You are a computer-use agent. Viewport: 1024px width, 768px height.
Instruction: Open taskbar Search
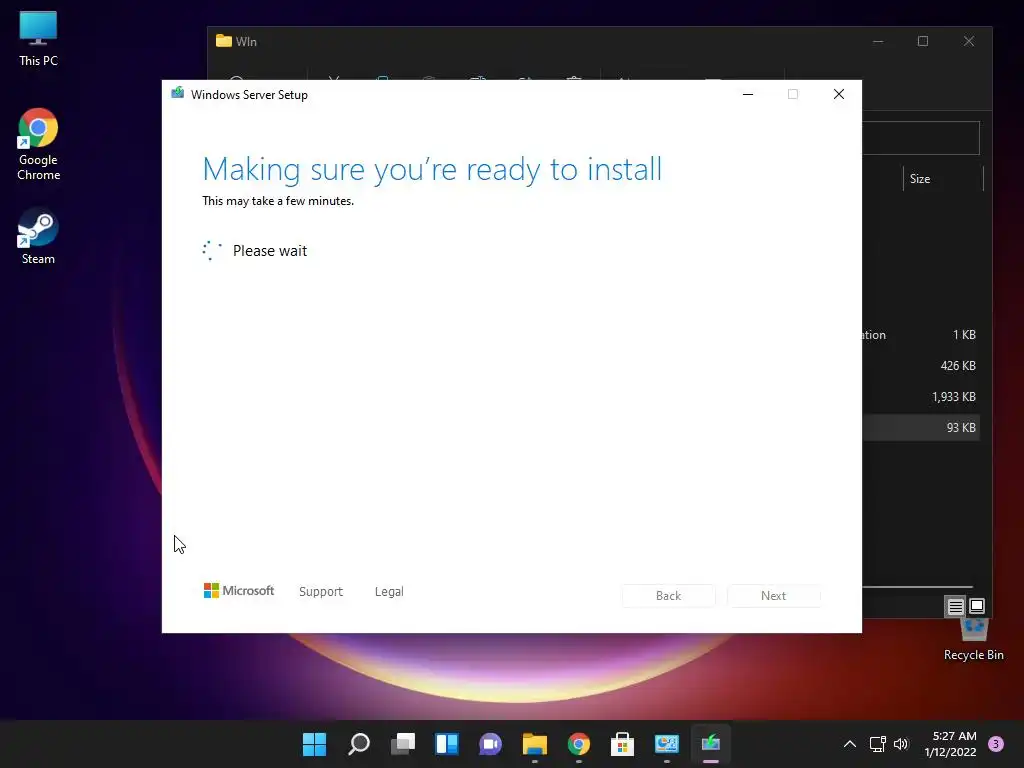[359, 744]
